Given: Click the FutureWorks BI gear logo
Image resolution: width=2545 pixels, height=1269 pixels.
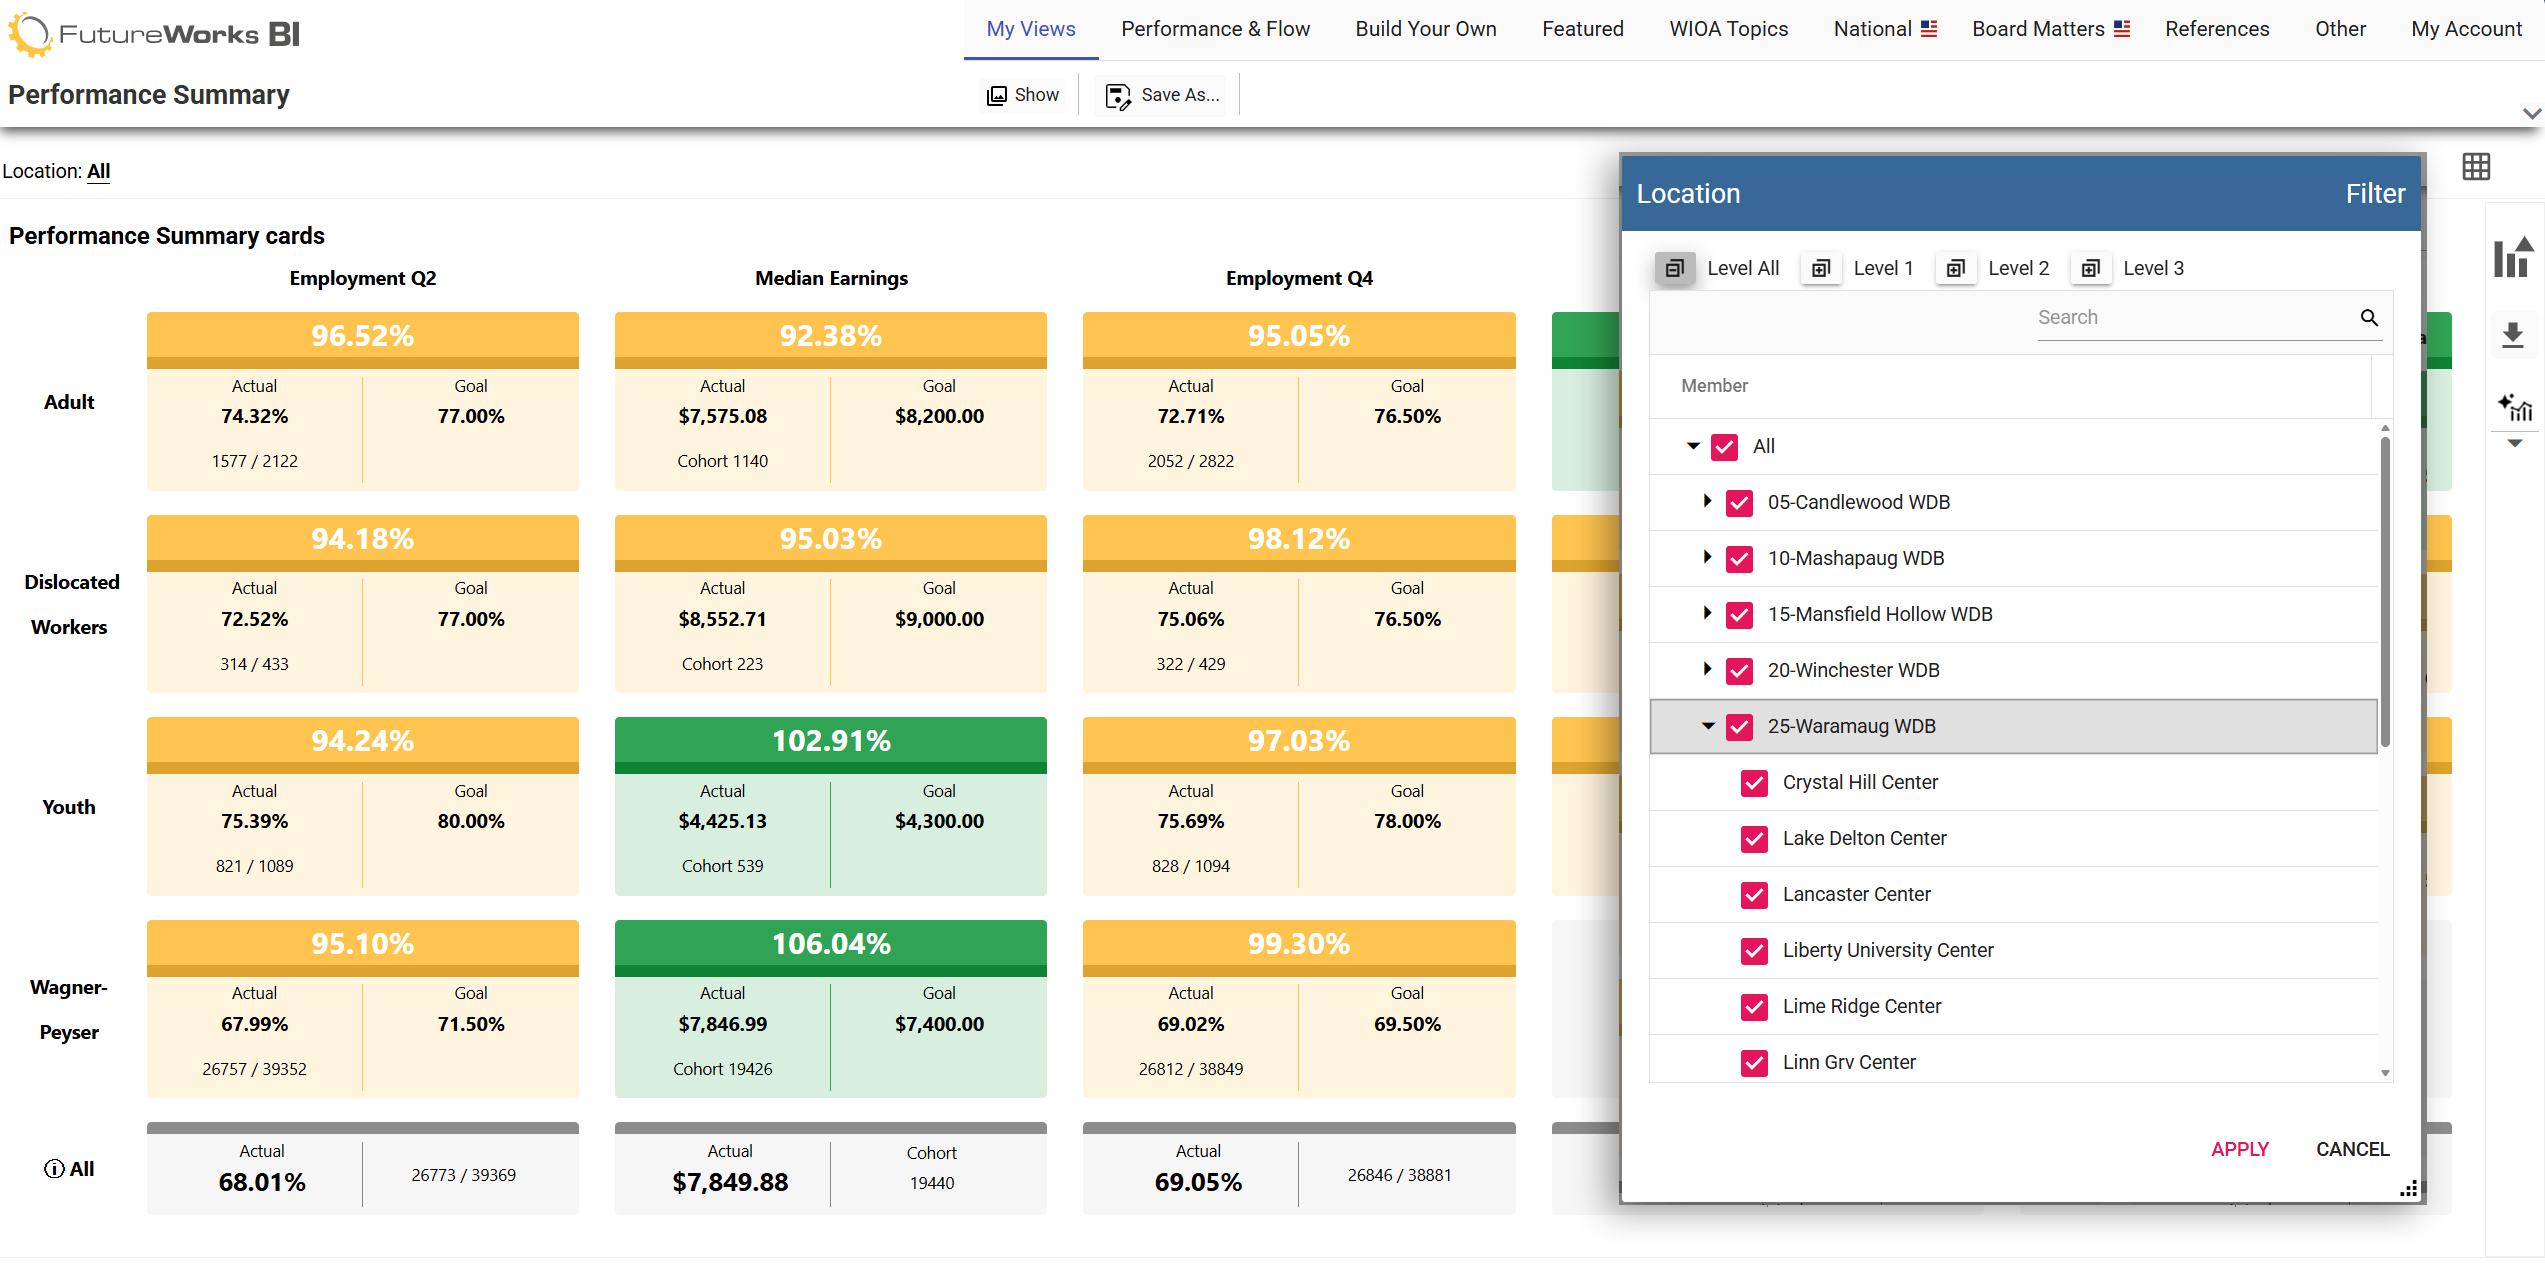Looking at the screenshot, I should tap(30, 34).
